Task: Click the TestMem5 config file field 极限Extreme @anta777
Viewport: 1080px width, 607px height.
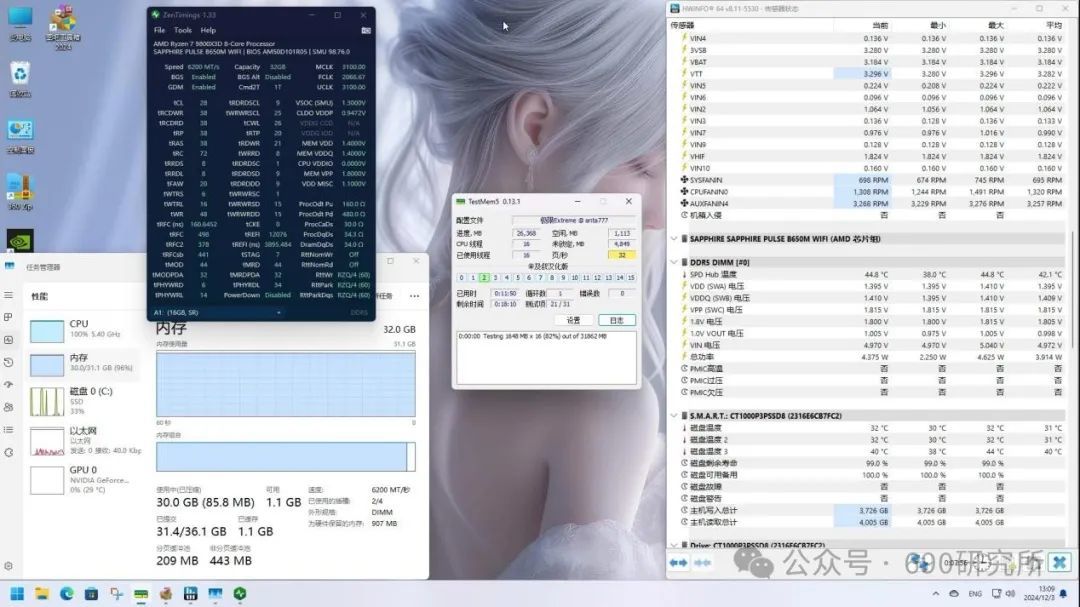Action: pyautogui.click(x=574, y=220)
